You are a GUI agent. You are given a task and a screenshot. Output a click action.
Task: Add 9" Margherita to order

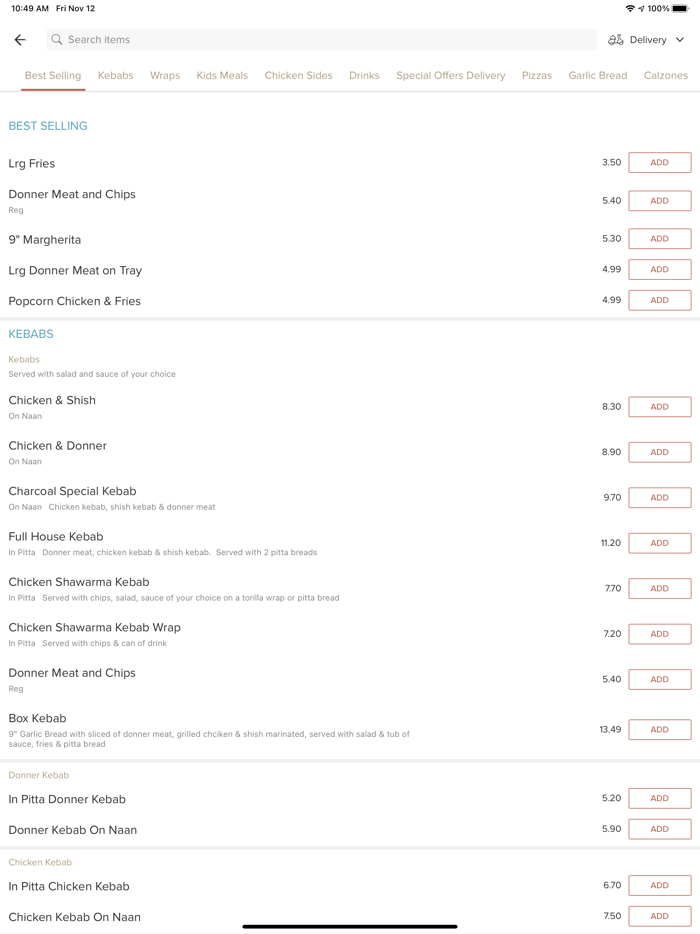[659, 239]
